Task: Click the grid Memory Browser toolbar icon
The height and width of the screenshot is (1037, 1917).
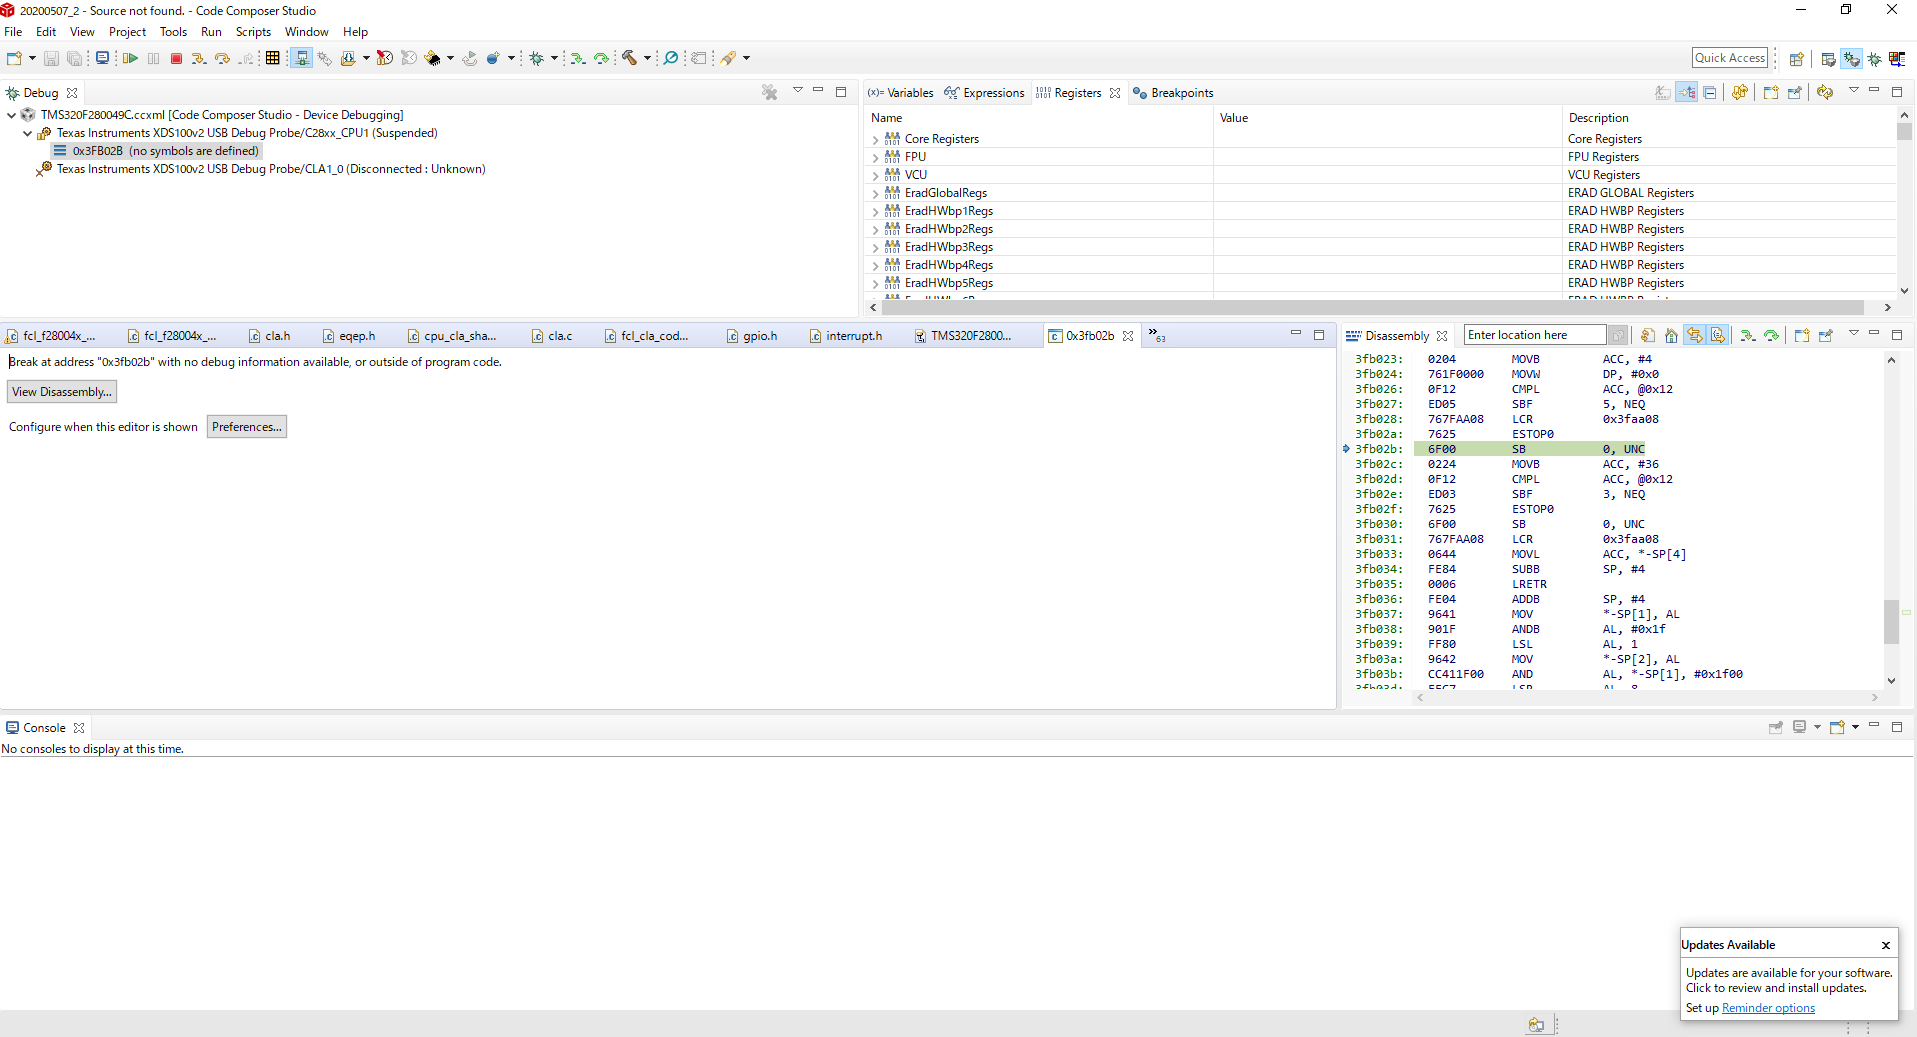Action: pos(272,59)
